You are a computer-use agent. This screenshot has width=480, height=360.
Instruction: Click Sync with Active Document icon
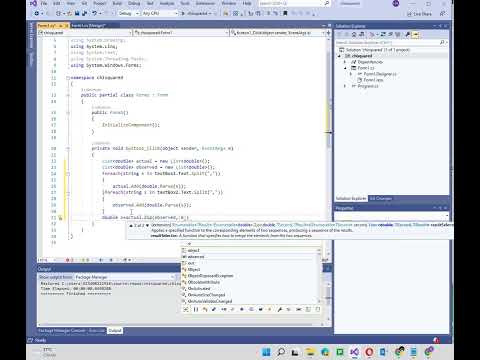click(383, 34)
